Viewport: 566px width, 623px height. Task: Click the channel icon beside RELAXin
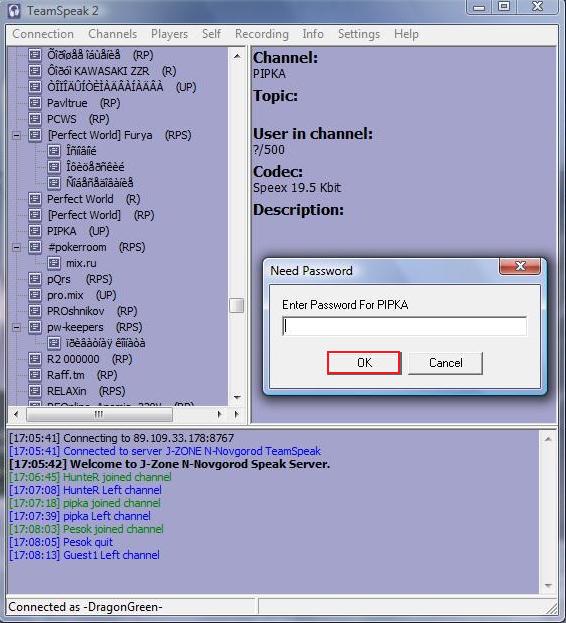pyautogui.click(x=35, y=391)
